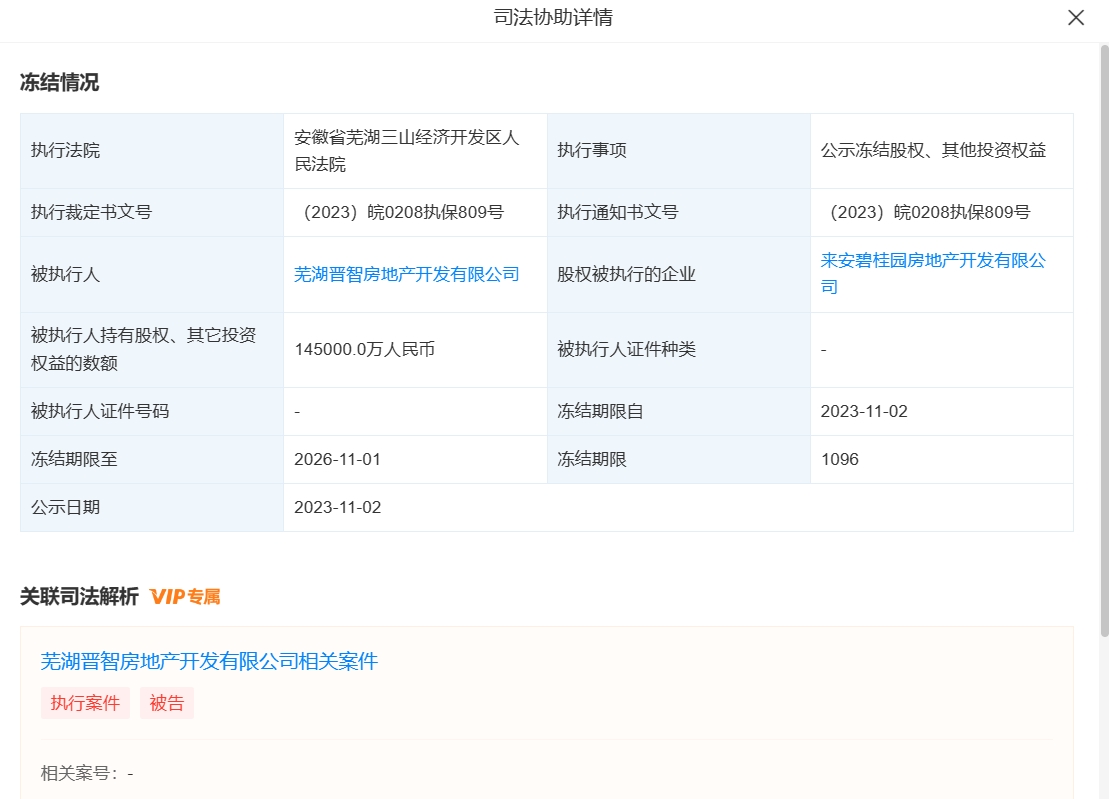The image size is (1109, 799).
Task: Click the 冻结期限自 label cell
Action: [679, 412]
